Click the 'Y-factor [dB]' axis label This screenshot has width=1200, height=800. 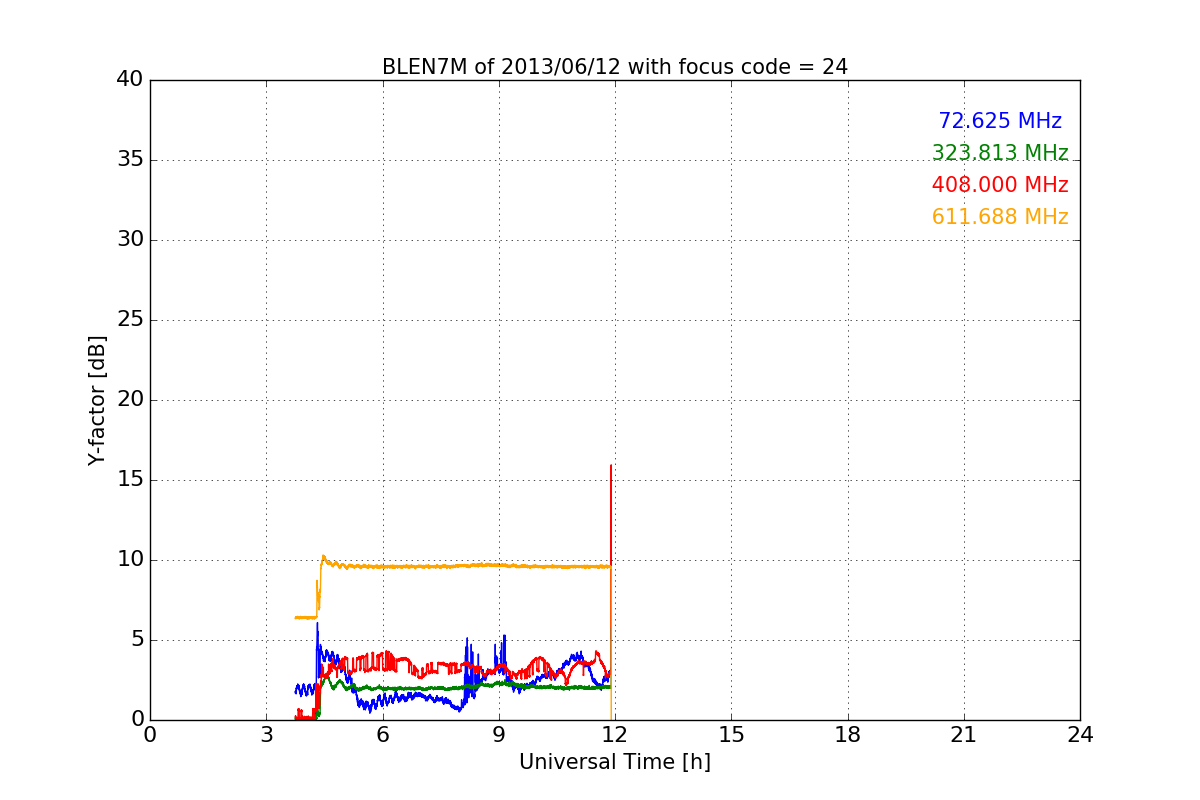pyautogui.click(x=97, y=400)
